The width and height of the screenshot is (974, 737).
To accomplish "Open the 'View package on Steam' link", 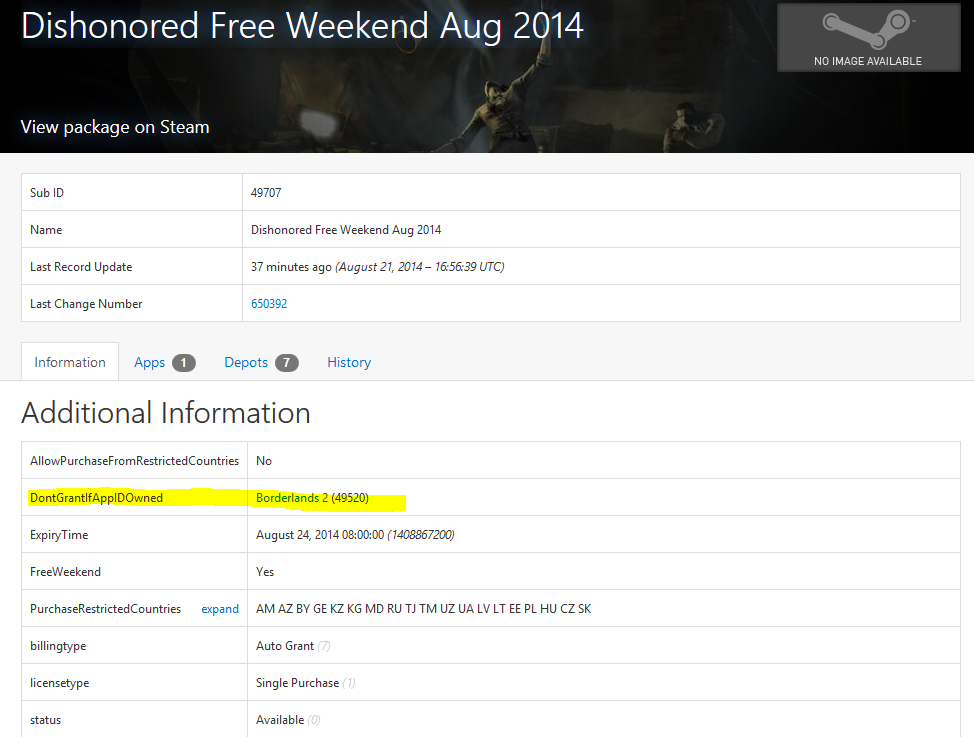I will 115,127.
